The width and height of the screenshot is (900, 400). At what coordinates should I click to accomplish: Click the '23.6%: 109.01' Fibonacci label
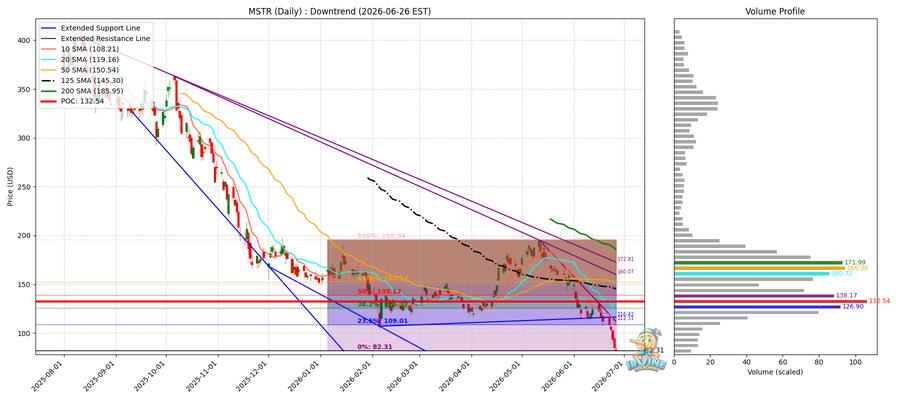[382, 321]
